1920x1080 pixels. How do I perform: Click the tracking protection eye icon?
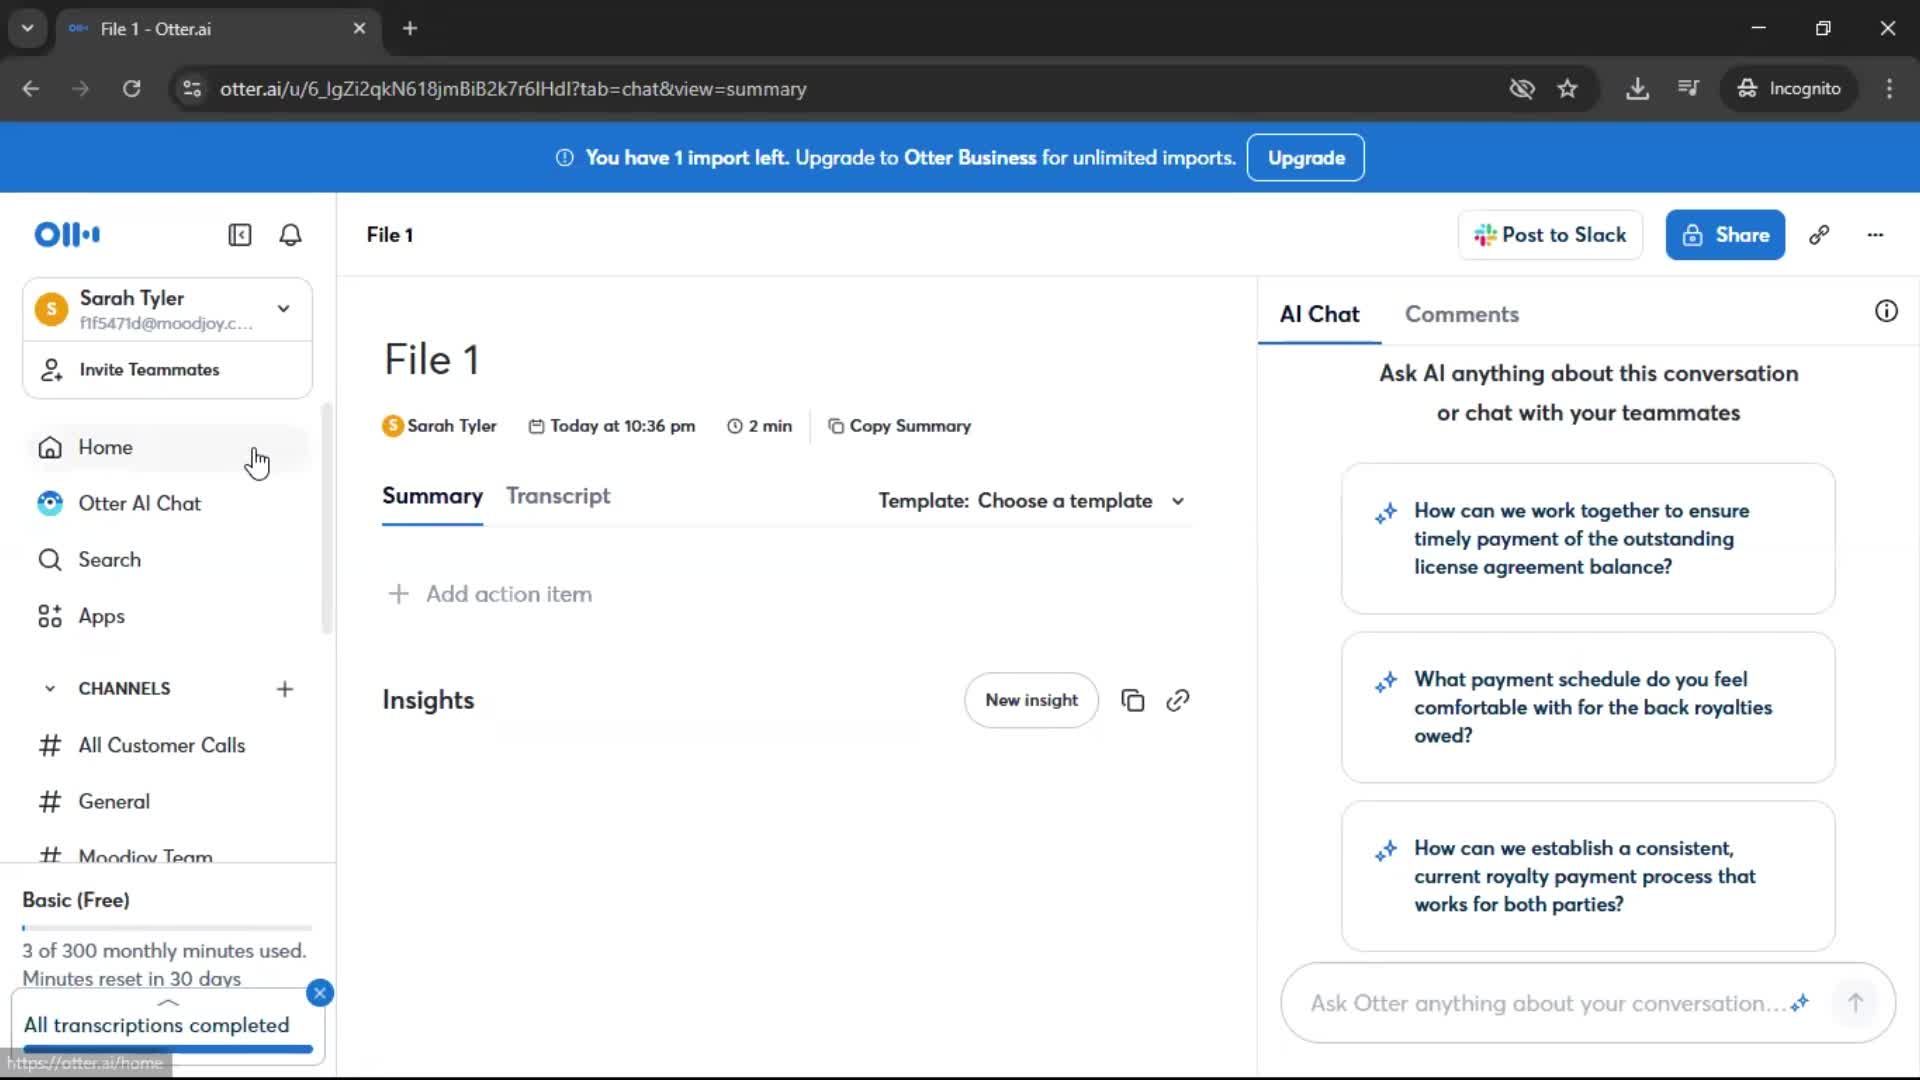pos(1522,89)
